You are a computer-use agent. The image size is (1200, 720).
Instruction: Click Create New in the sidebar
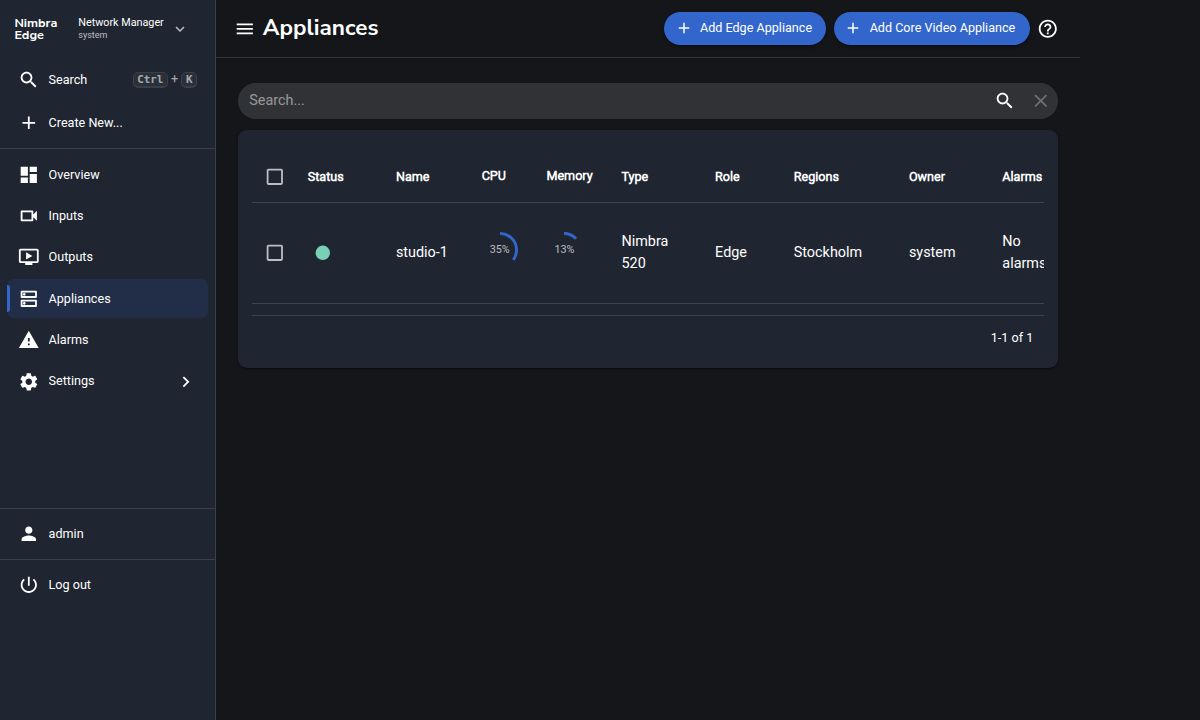pyautogui.click(x=108, y=123)
